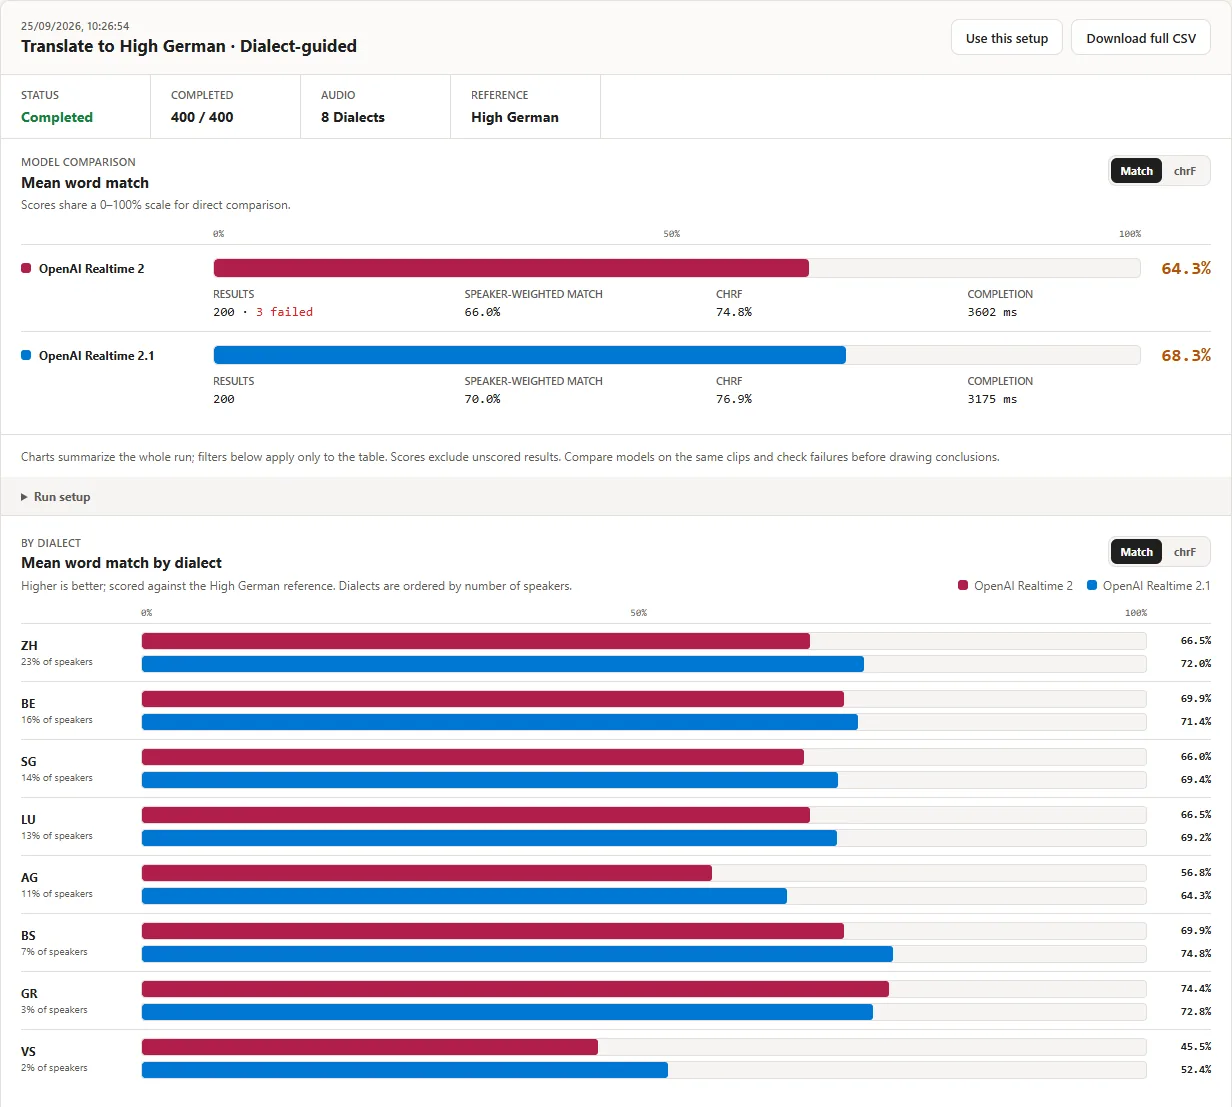Image resolution: width=1232 pixels, height=1107 pixels.
Task: Click the OpenAI Realtime 2.1 score bar
Action: (530, 355)
